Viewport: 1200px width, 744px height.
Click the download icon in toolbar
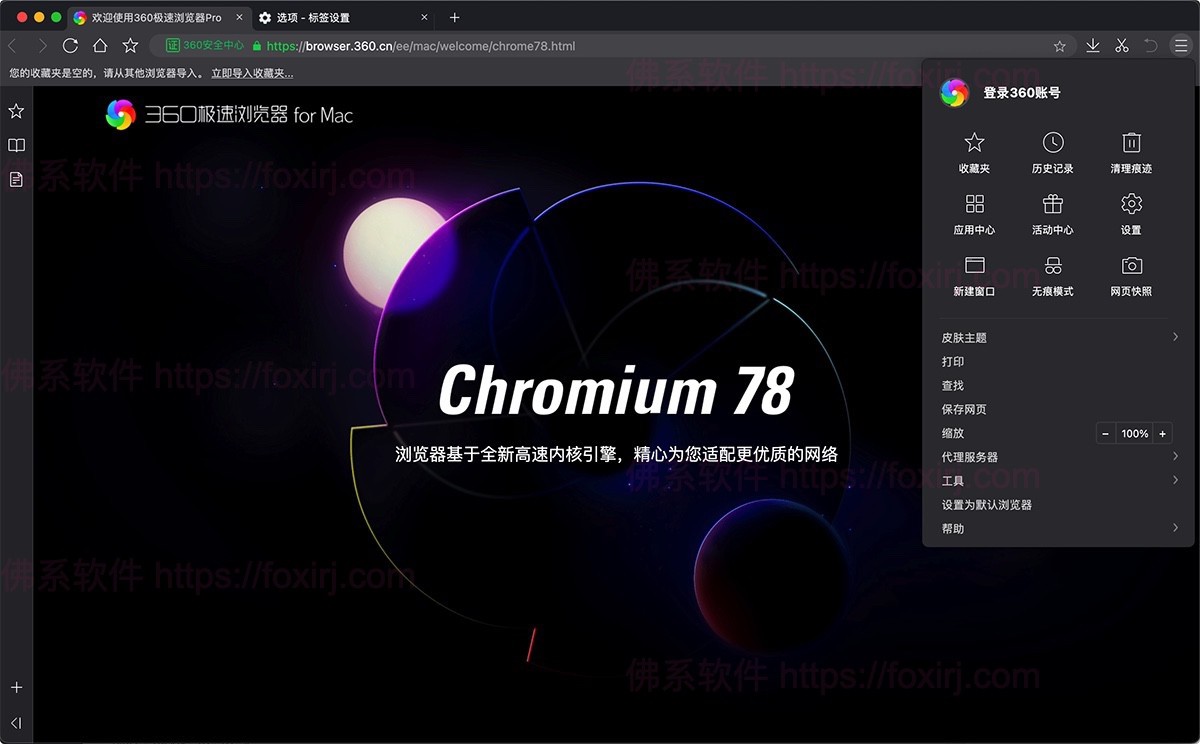click(x=1093, y=46)
